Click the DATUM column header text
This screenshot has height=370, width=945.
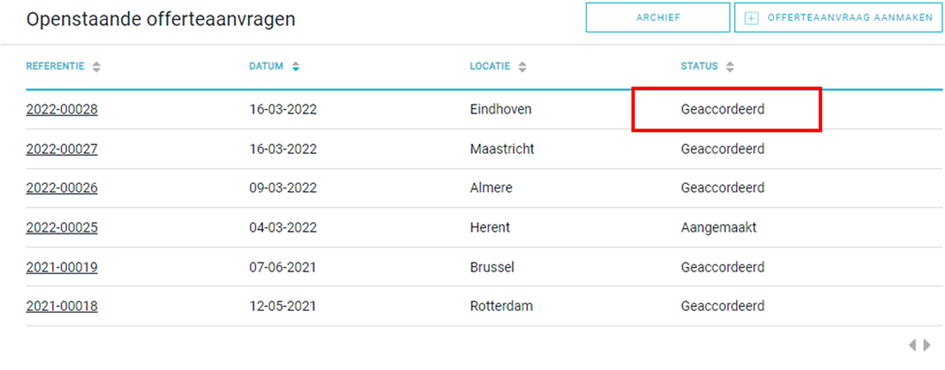(266, 67)
